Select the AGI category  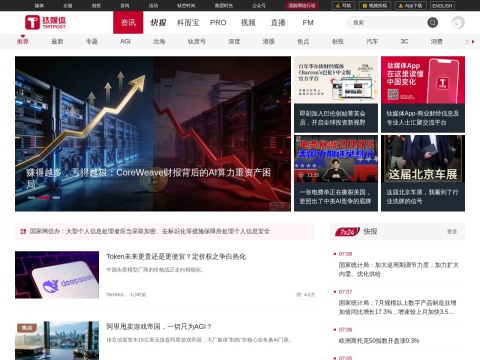(125, 42)
